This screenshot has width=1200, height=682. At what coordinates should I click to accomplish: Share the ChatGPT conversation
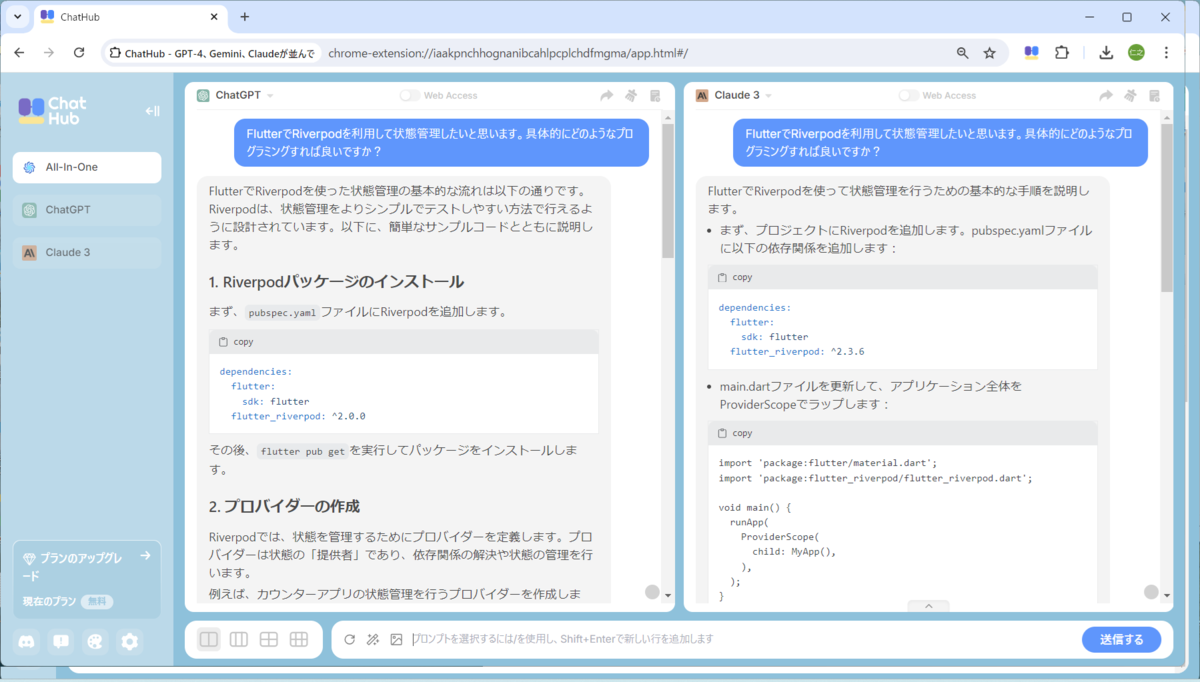pos(606,95)
